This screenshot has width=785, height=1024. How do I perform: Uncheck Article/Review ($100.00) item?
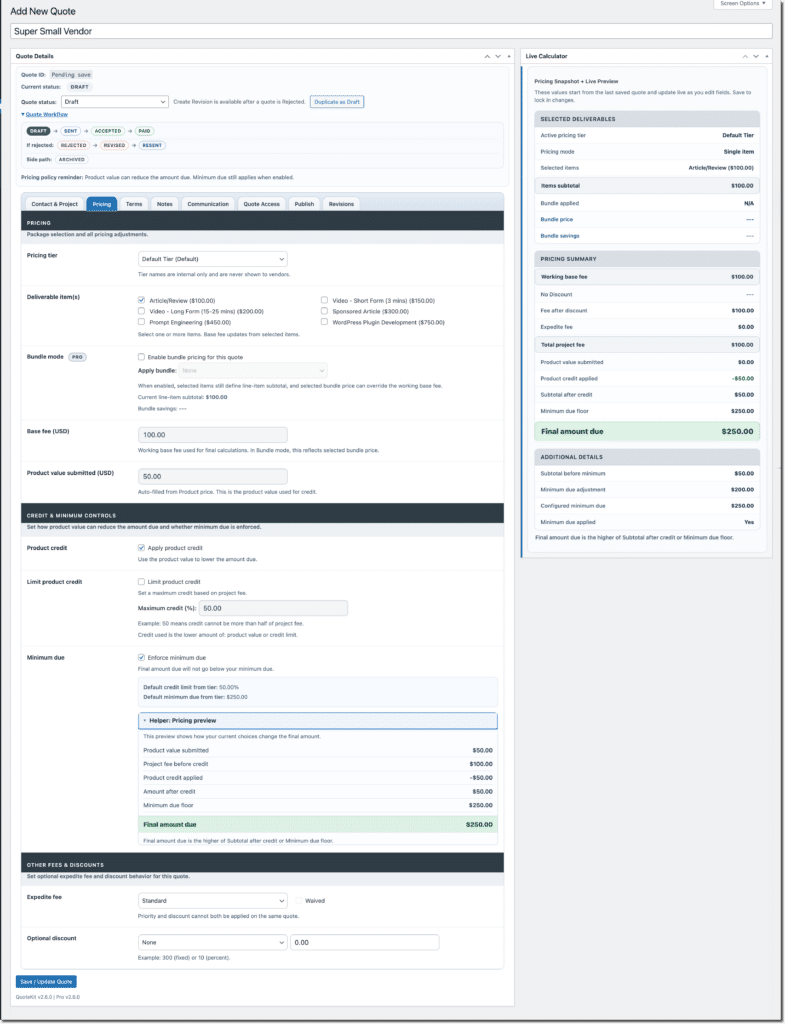(141, 300)
